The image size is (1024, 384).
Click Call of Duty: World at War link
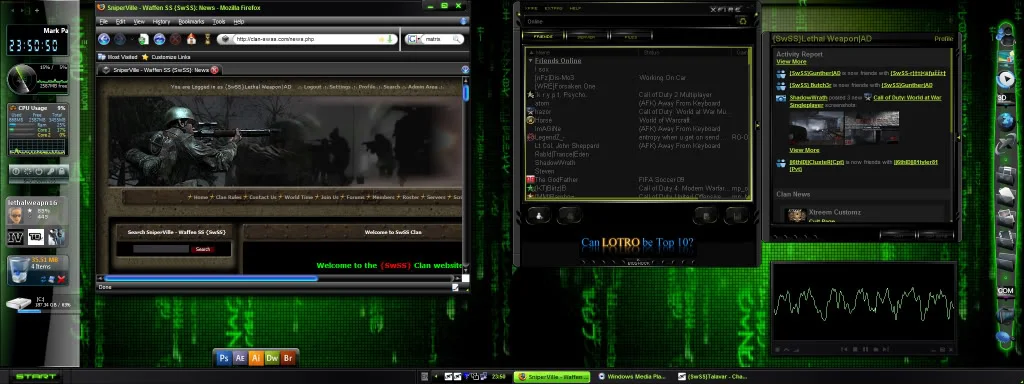907,98
